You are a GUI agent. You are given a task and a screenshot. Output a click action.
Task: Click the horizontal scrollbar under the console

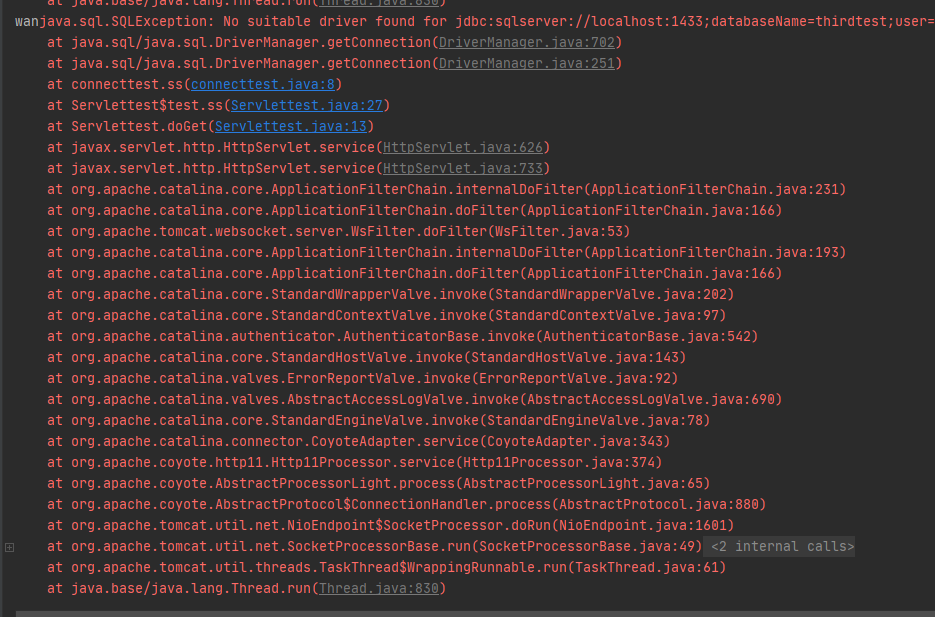click(x=475, y=613)
